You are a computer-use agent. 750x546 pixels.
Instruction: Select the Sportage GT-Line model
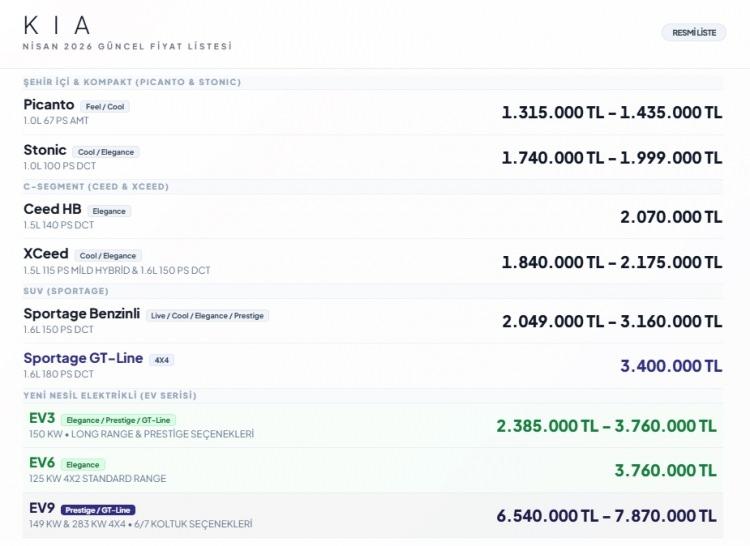(83, 358)
